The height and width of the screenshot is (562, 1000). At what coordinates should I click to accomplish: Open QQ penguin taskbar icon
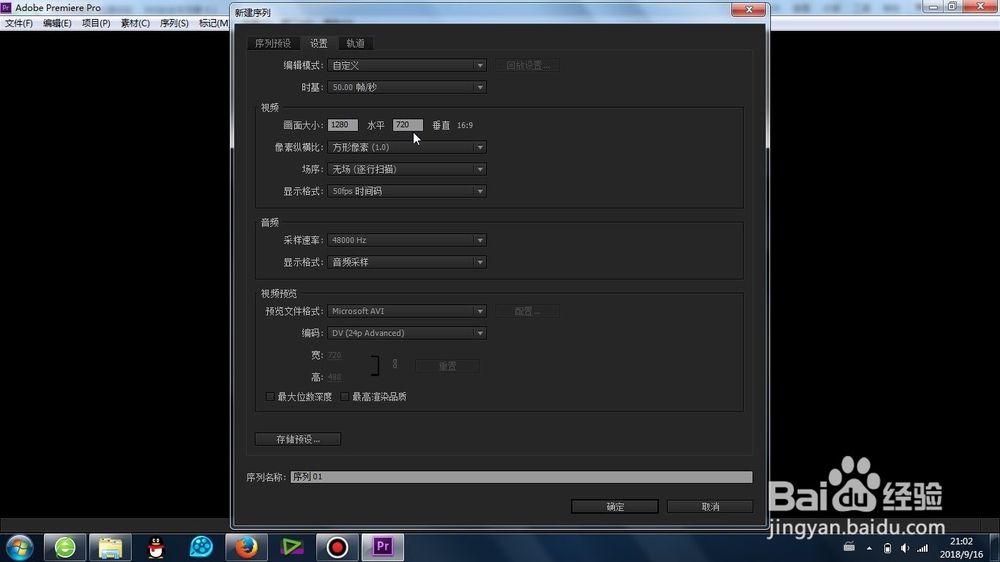coord(156,547)
